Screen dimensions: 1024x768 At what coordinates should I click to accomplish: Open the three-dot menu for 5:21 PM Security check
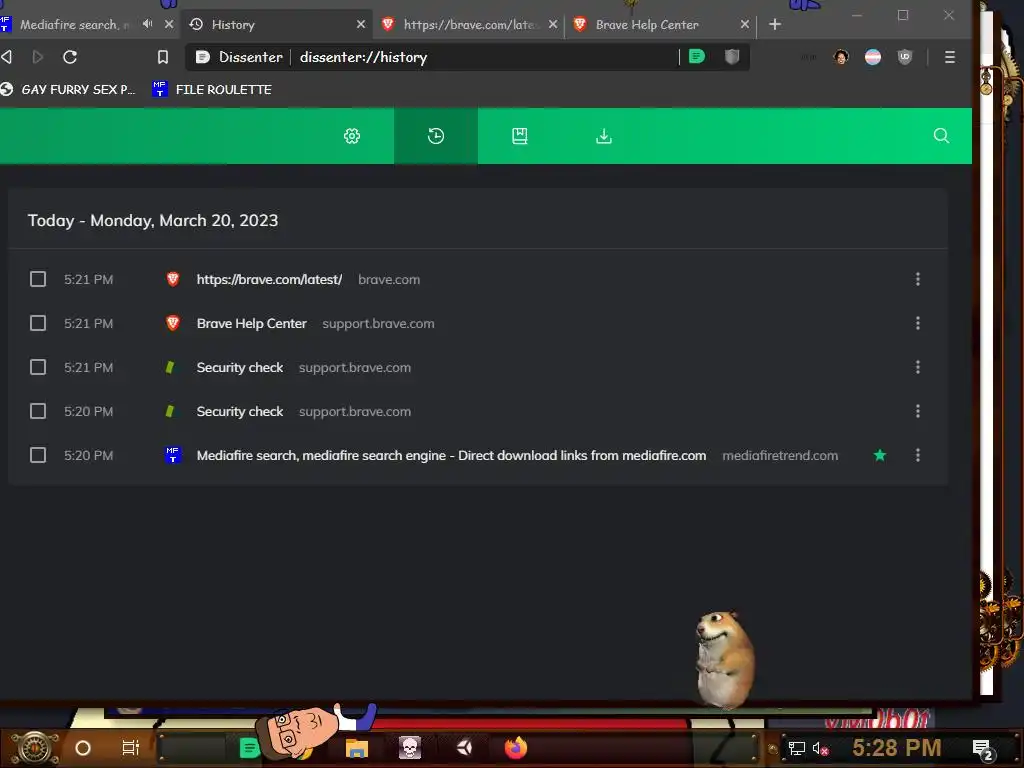(918, 367)
